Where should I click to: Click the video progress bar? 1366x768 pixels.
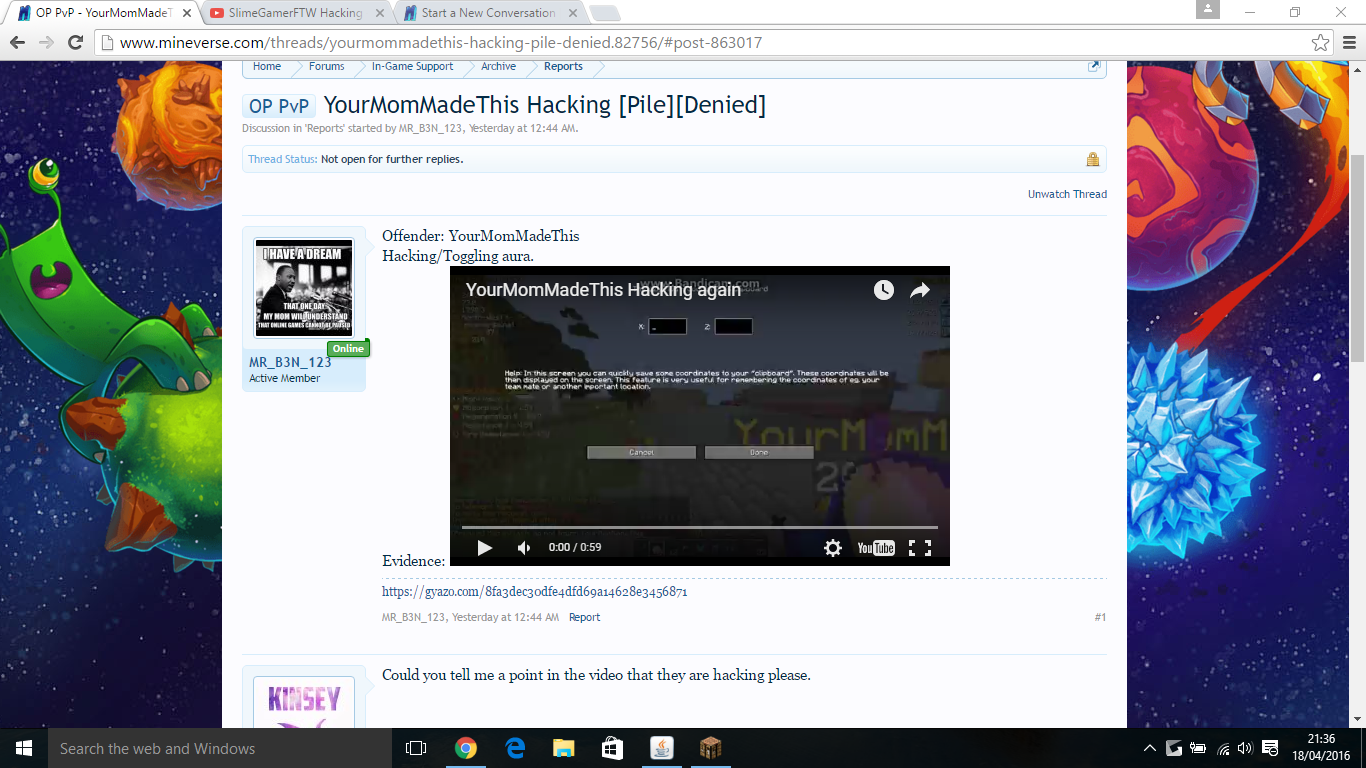pyautogui.click(x=700, y=527)
